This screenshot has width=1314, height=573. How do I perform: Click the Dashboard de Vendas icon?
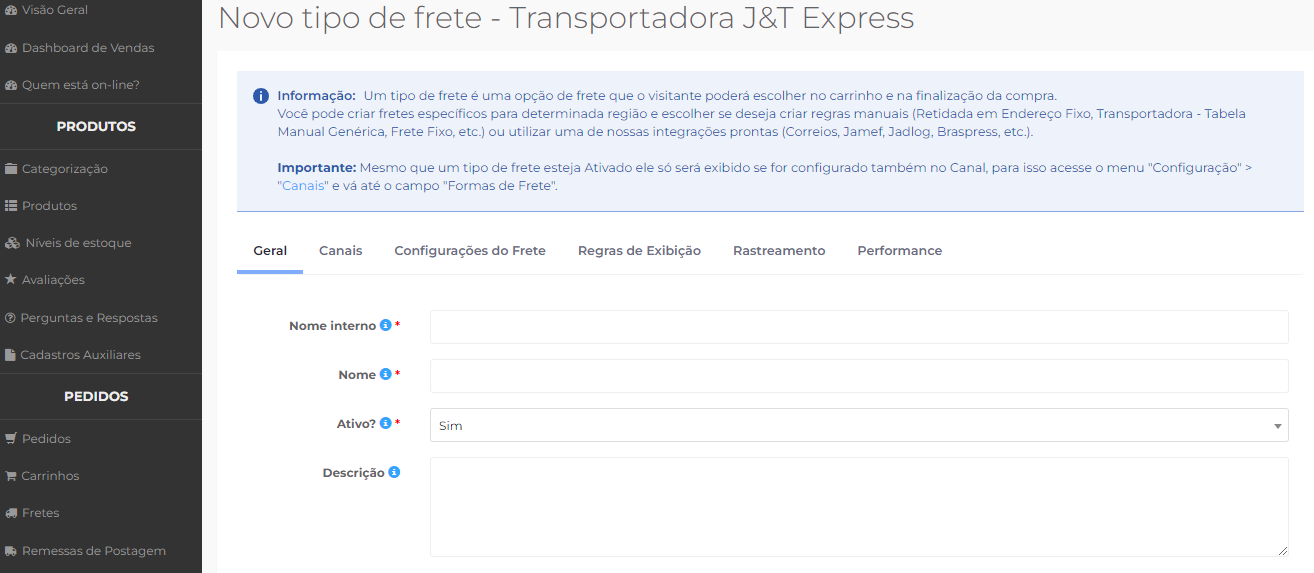click(x=11, y=48)
